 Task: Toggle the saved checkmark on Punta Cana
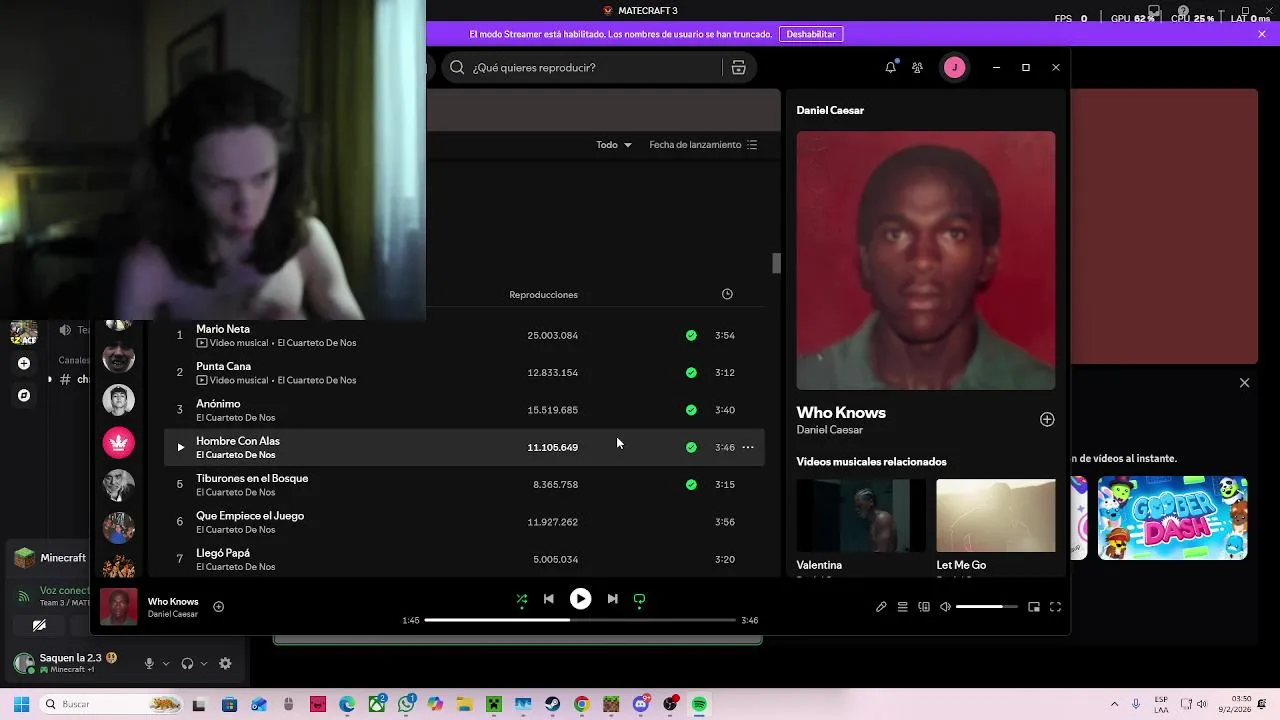pyautogui.click(x=691, y=372)
